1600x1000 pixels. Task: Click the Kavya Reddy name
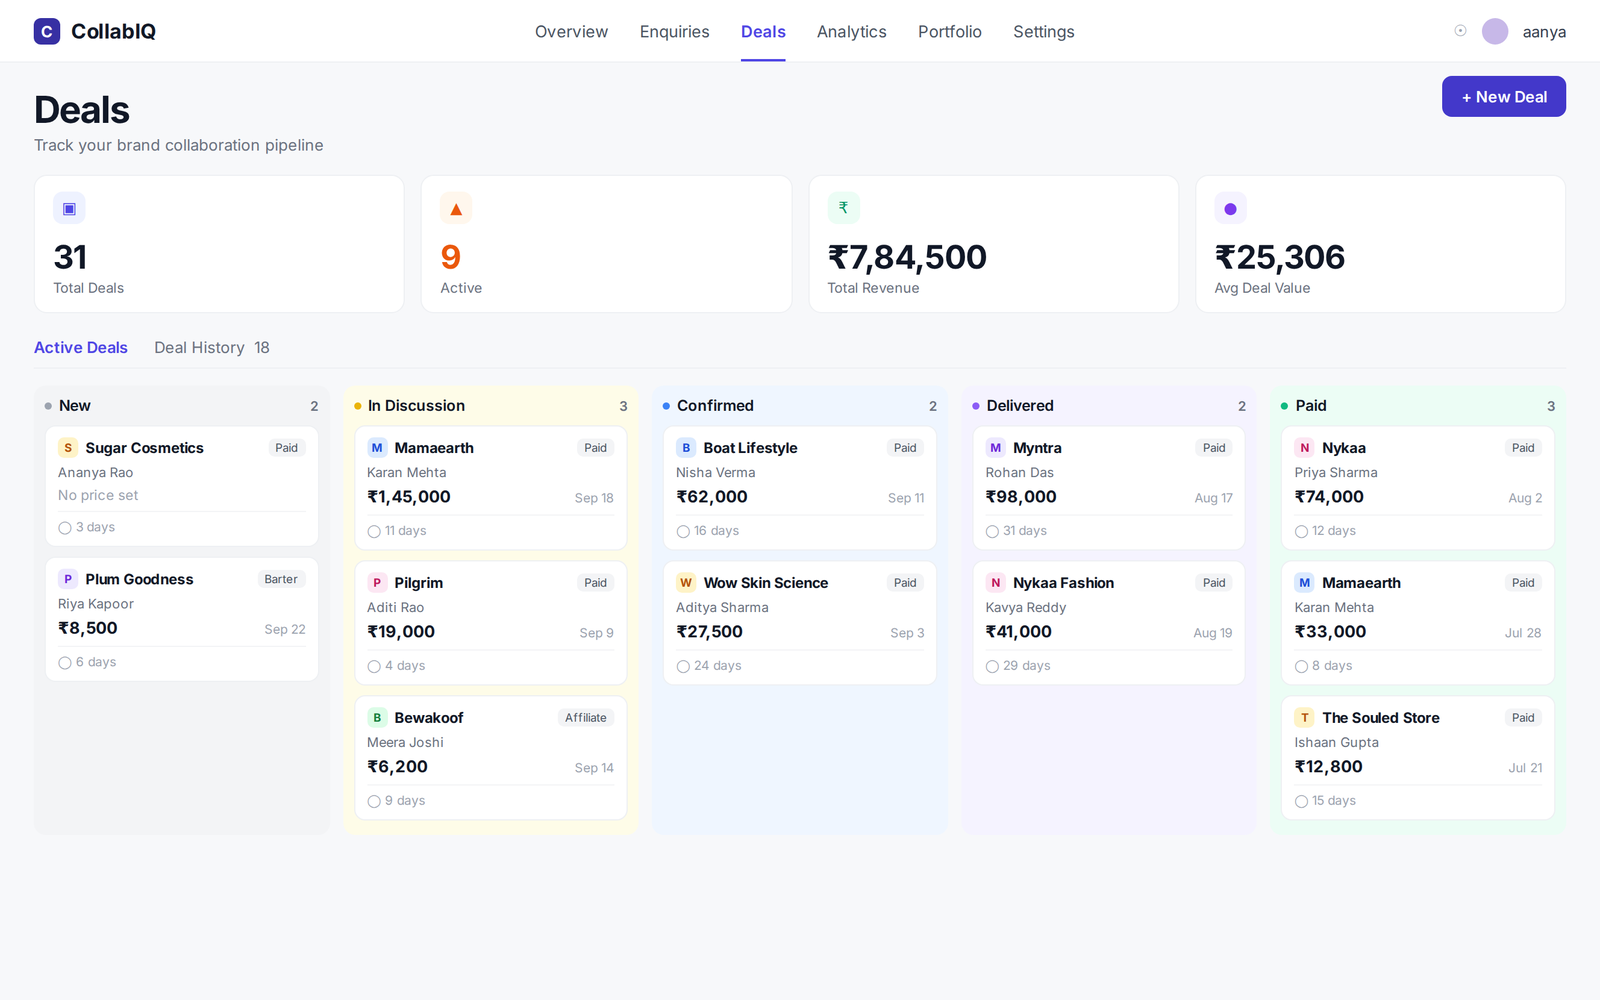click(x=1026, y=608)
